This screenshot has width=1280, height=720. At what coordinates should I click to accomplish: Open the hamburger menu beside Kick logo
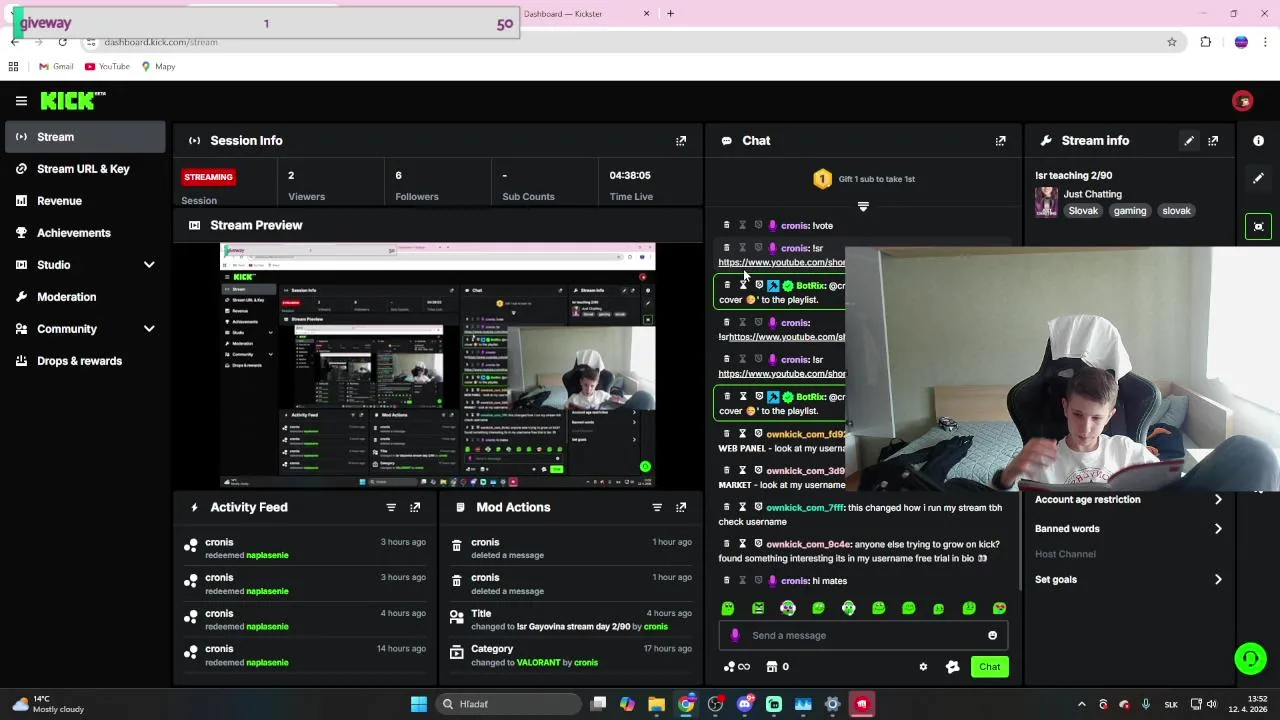tap(21, 100)
